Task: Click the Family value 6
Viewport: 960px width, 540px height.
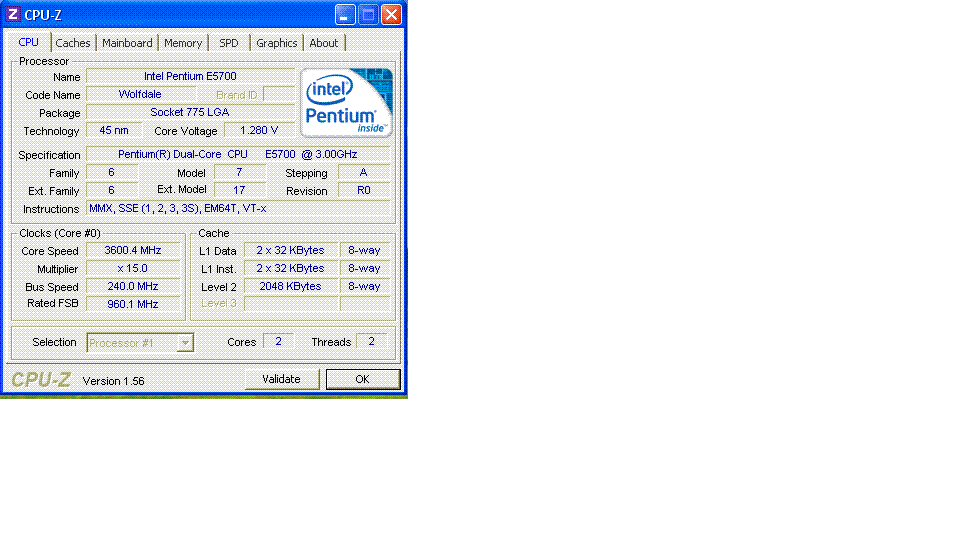Action: pos(111,173)
